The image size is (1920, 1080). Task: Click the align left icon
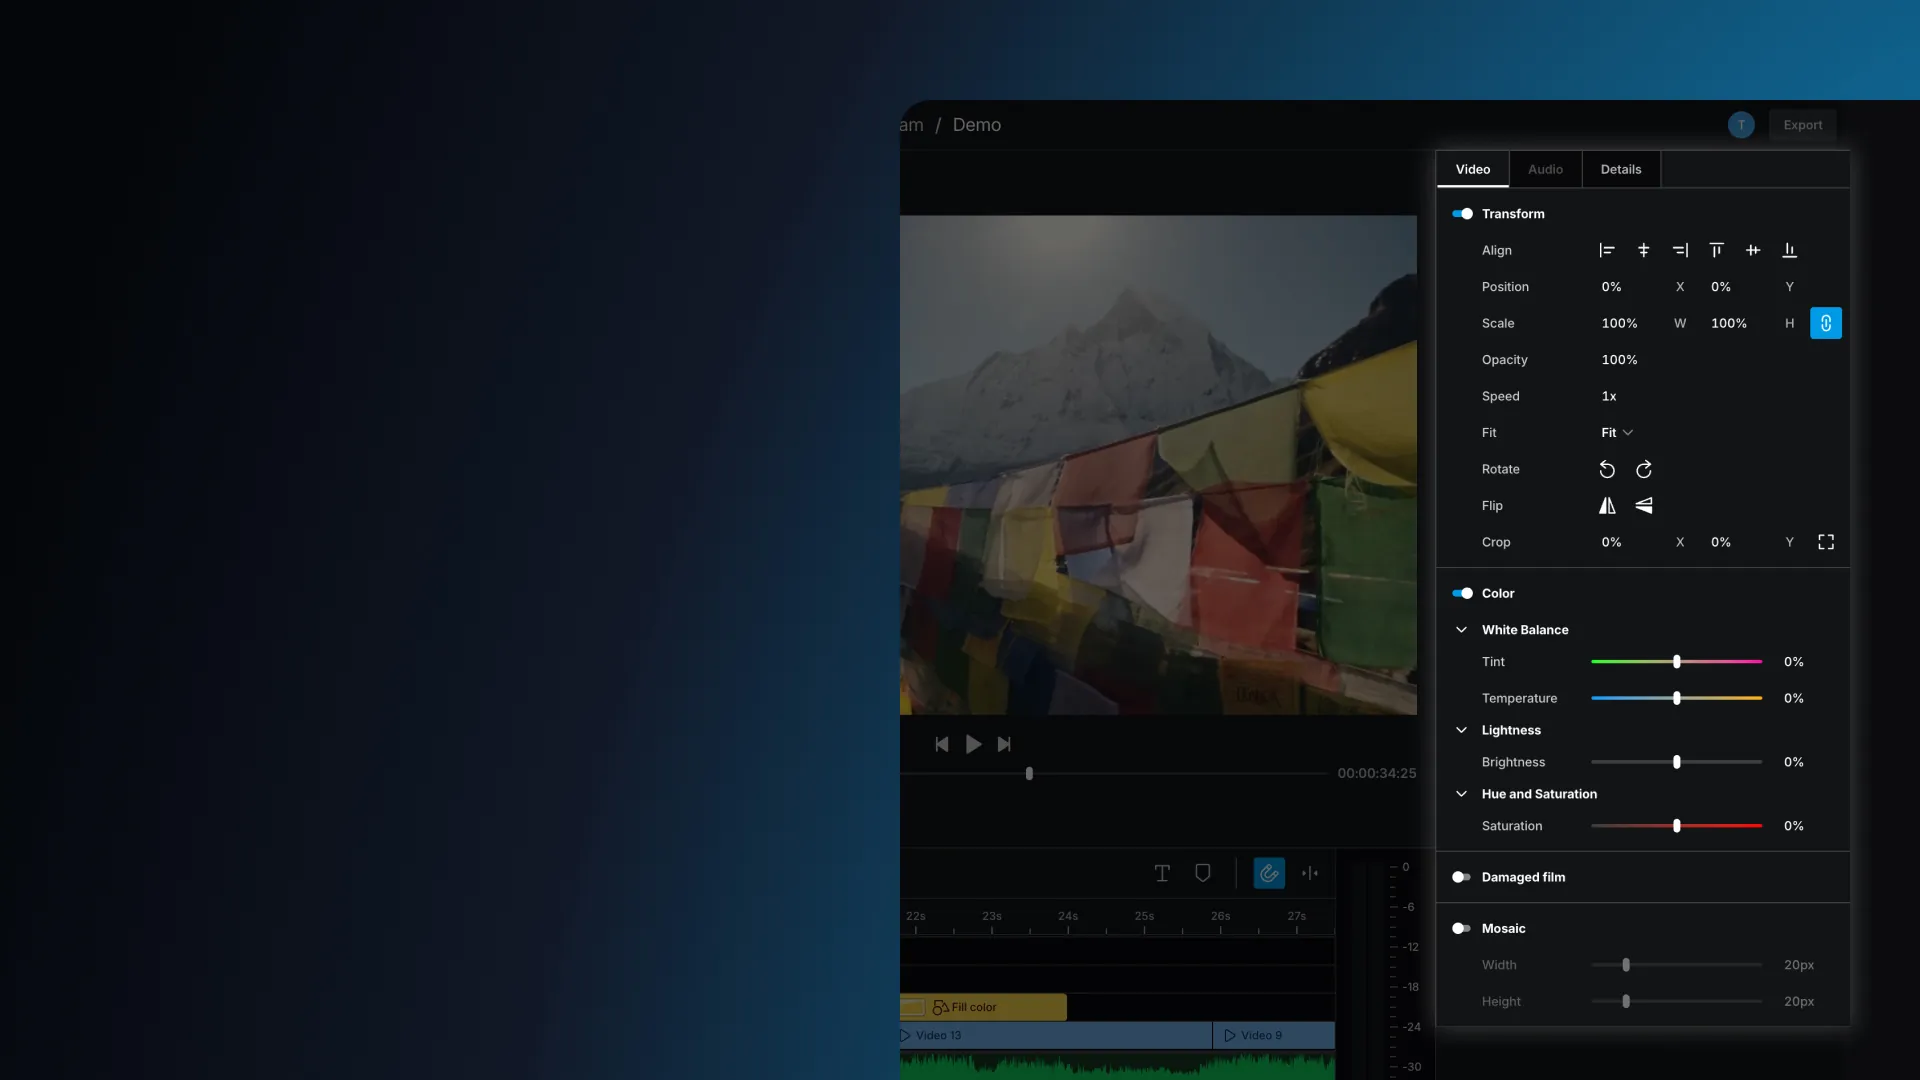[1607, 250]
